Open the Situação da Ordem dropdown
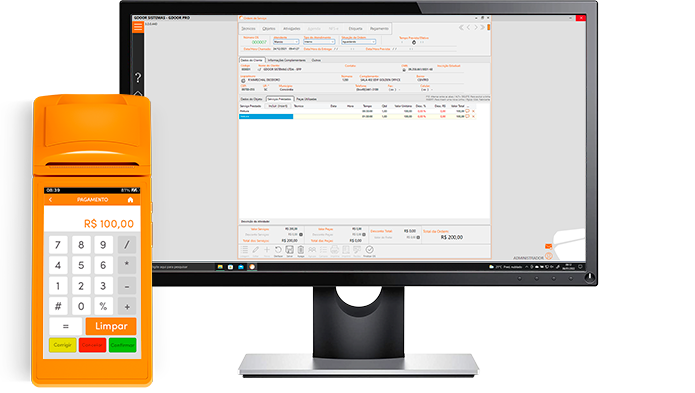Image resolution: width=695 pixels, height=393 pixels. [x=359, y=42]
